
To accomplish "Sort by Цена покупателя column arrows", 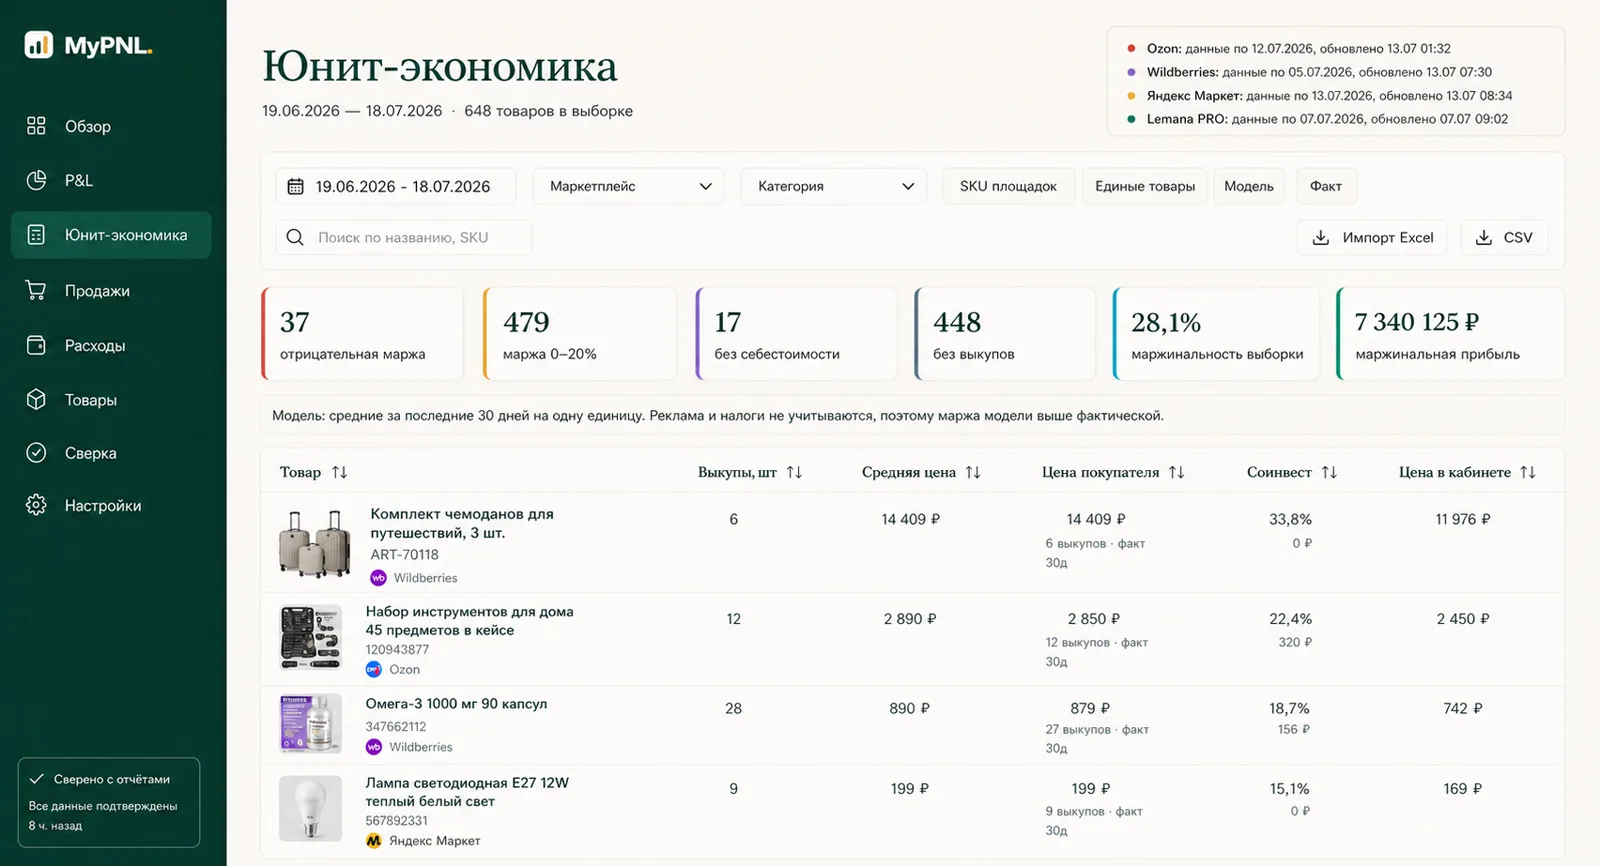I will 1176,472.
